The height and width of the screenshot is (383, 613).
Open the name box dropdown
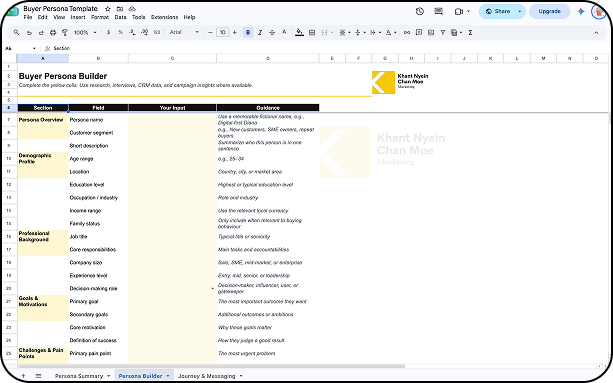(x=34, y=48)
